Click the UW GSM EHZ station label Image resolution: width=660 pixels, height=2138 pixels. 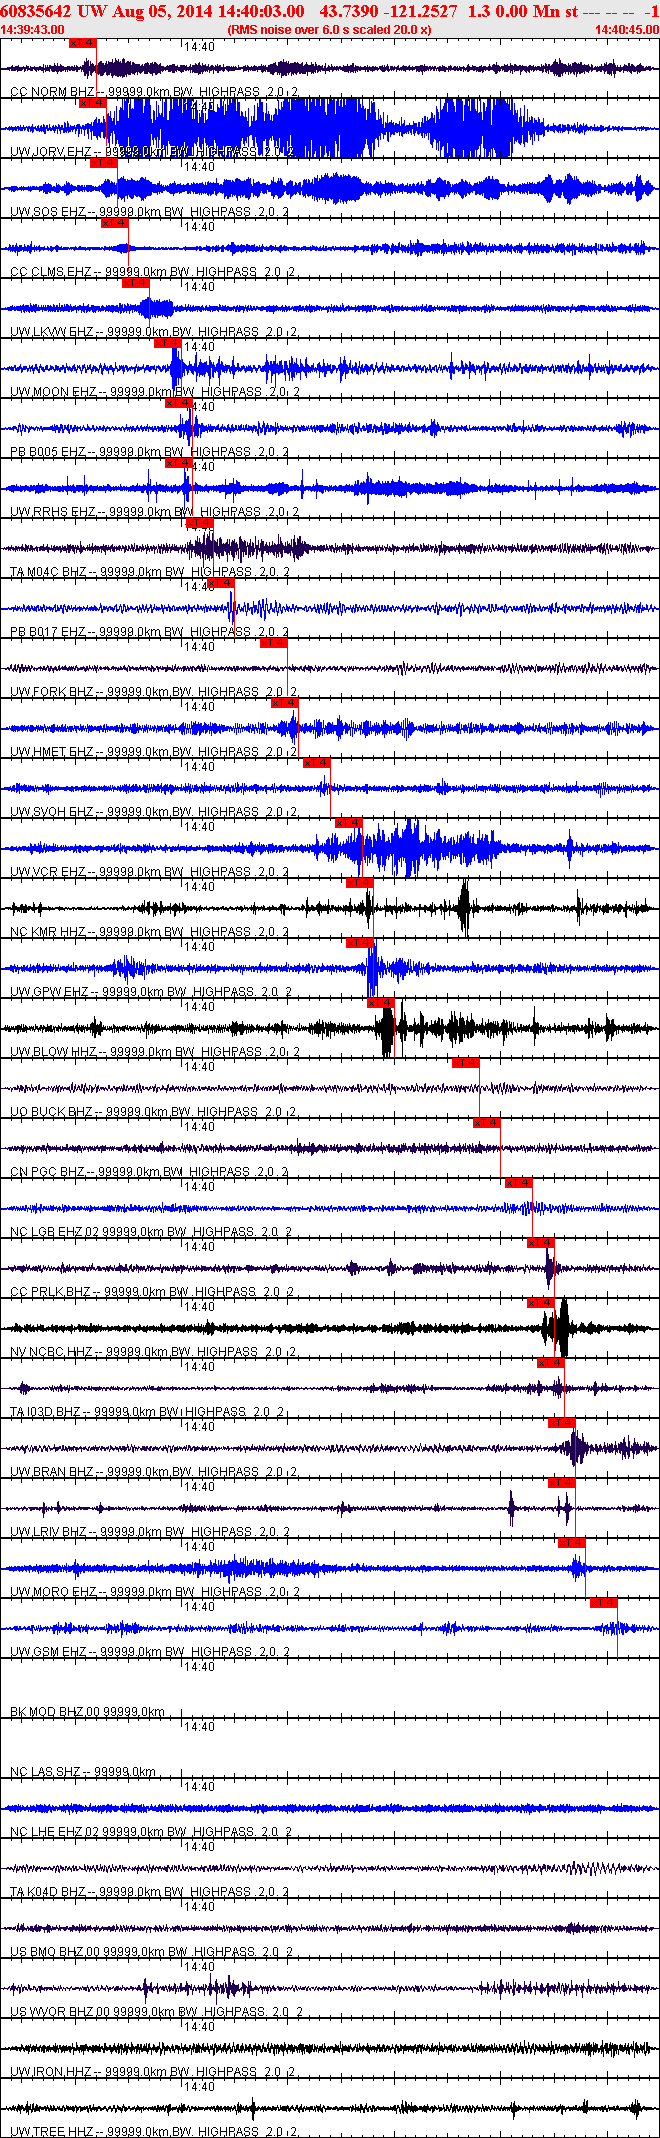click(48, 1652)
